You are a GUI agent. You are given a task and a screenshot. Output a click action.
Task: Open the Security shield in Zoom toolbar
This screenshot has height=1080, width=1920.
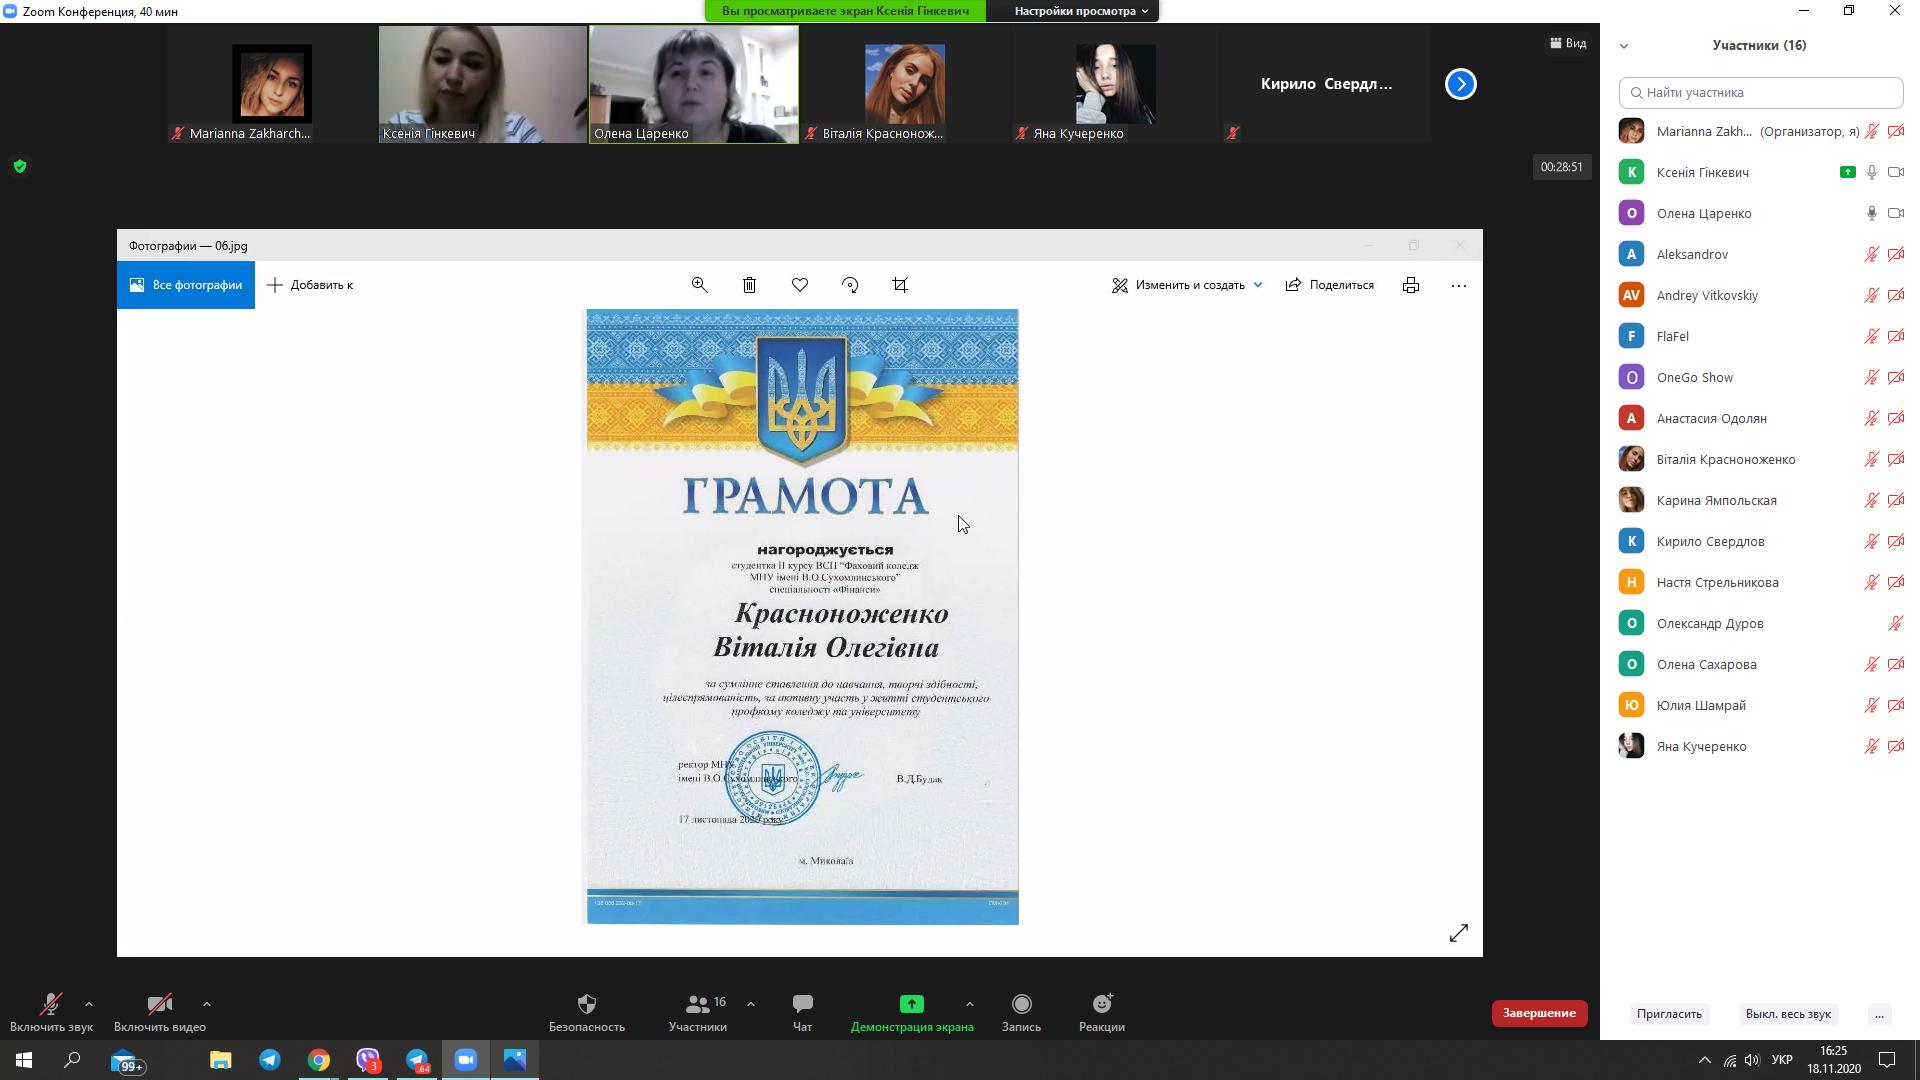point(586,1012)
